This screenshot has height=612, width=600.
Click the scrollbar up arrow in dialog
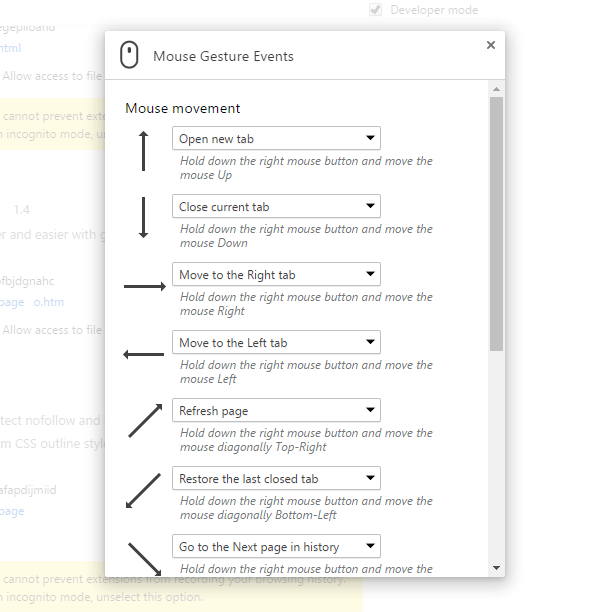click(497, 90)
